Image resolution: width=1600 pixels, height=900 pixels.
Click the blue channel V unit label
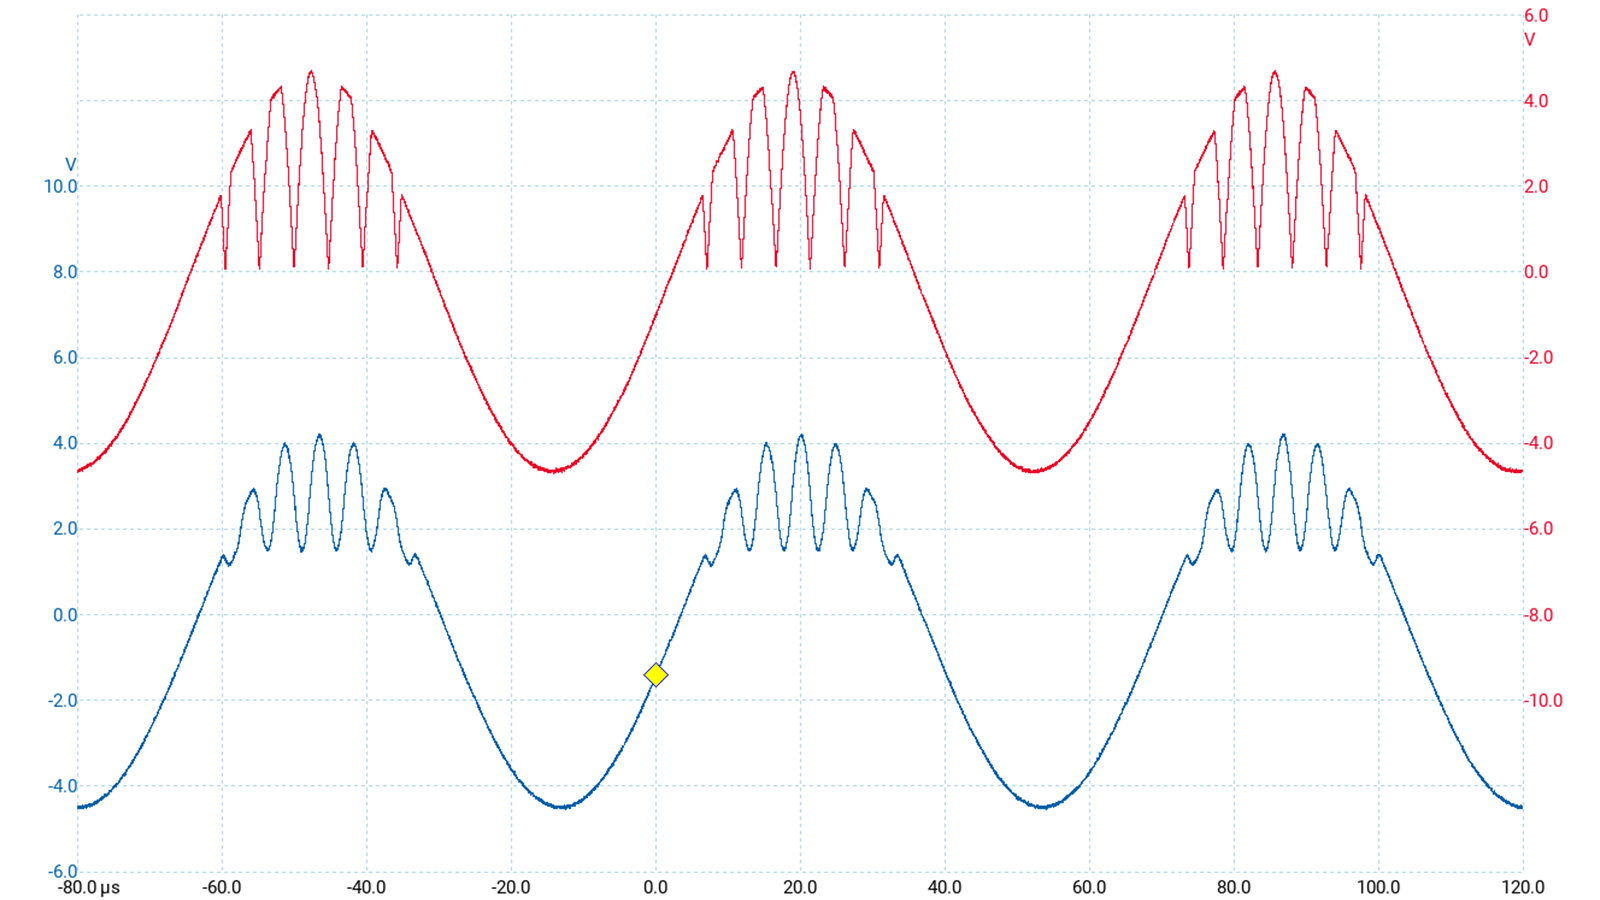tap(70, 165)
